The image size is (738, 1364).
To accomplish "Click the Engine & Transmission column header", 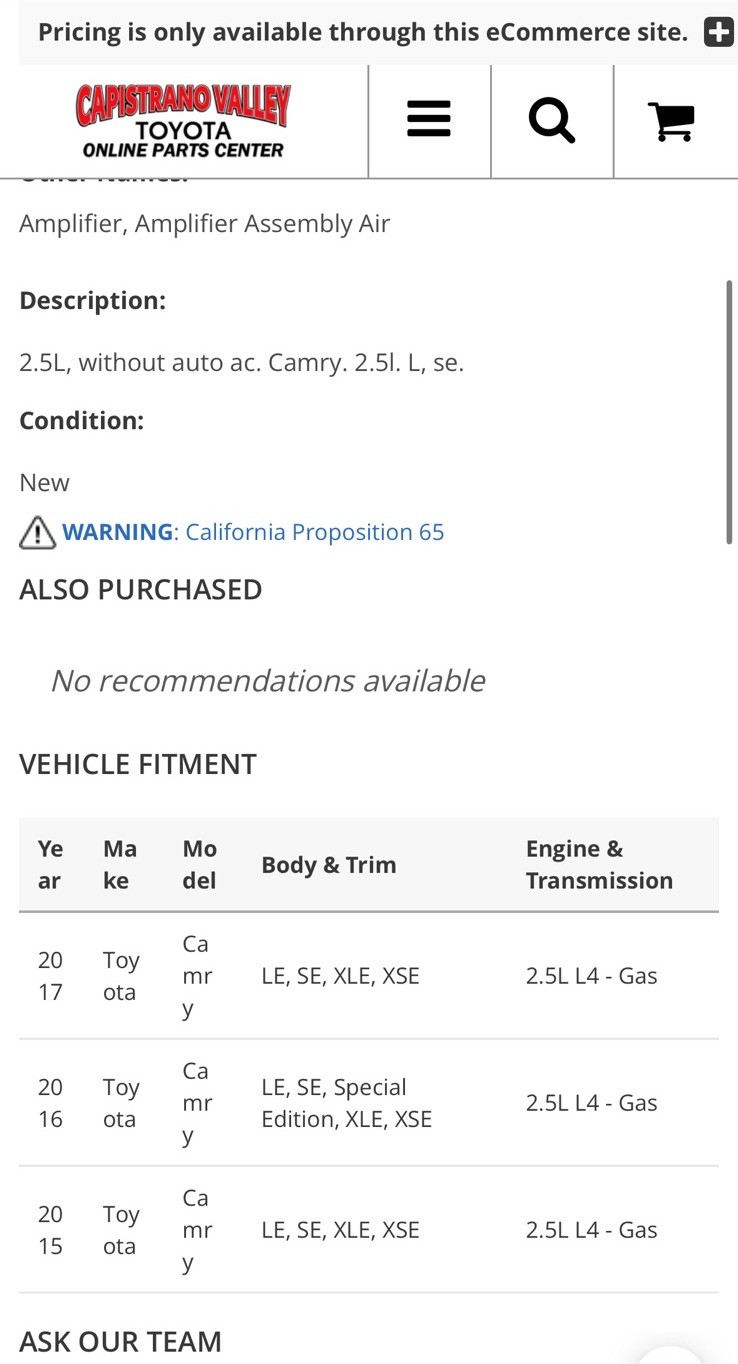I will [x=599, y=864].
